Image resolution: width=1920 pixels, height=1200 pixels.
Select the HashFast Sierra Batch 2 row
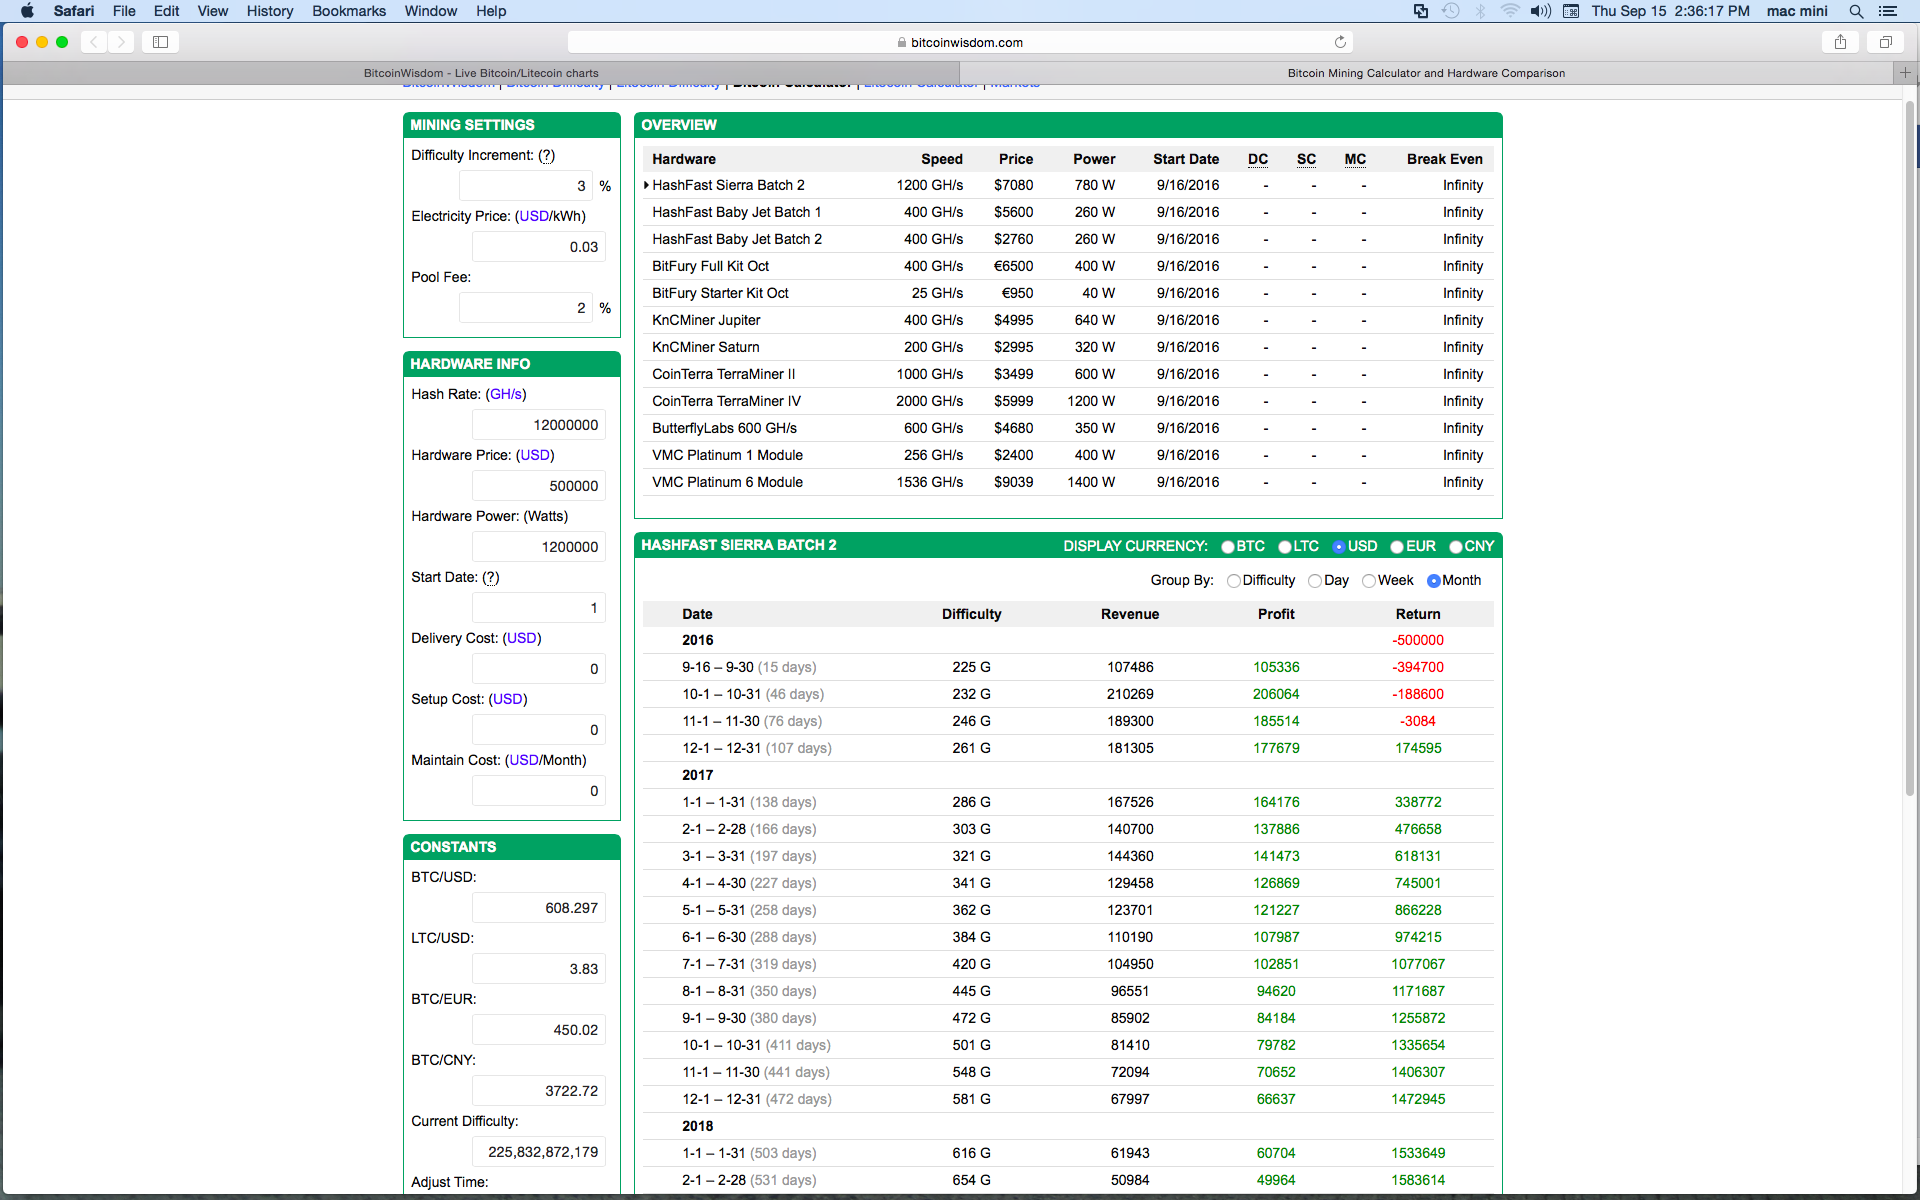[x=1068, y=185]
